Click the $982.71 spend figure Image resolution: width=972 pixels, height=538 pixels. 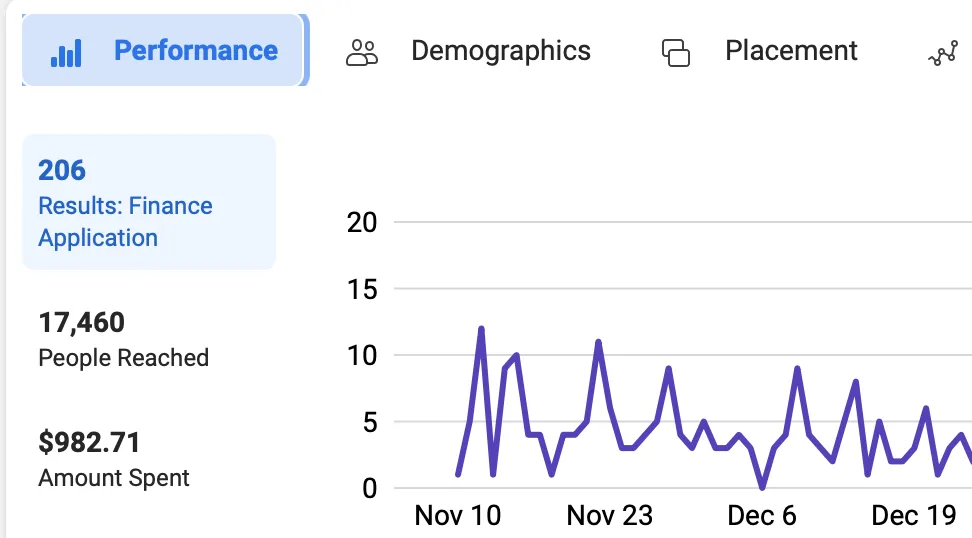[x=89, y=443]
